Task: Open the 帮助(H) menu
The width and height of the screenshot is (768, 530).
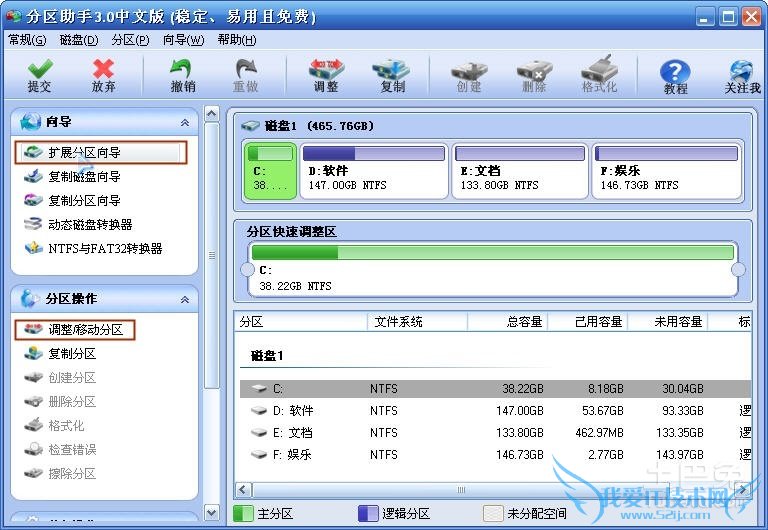Action: (x=237, y=40)
